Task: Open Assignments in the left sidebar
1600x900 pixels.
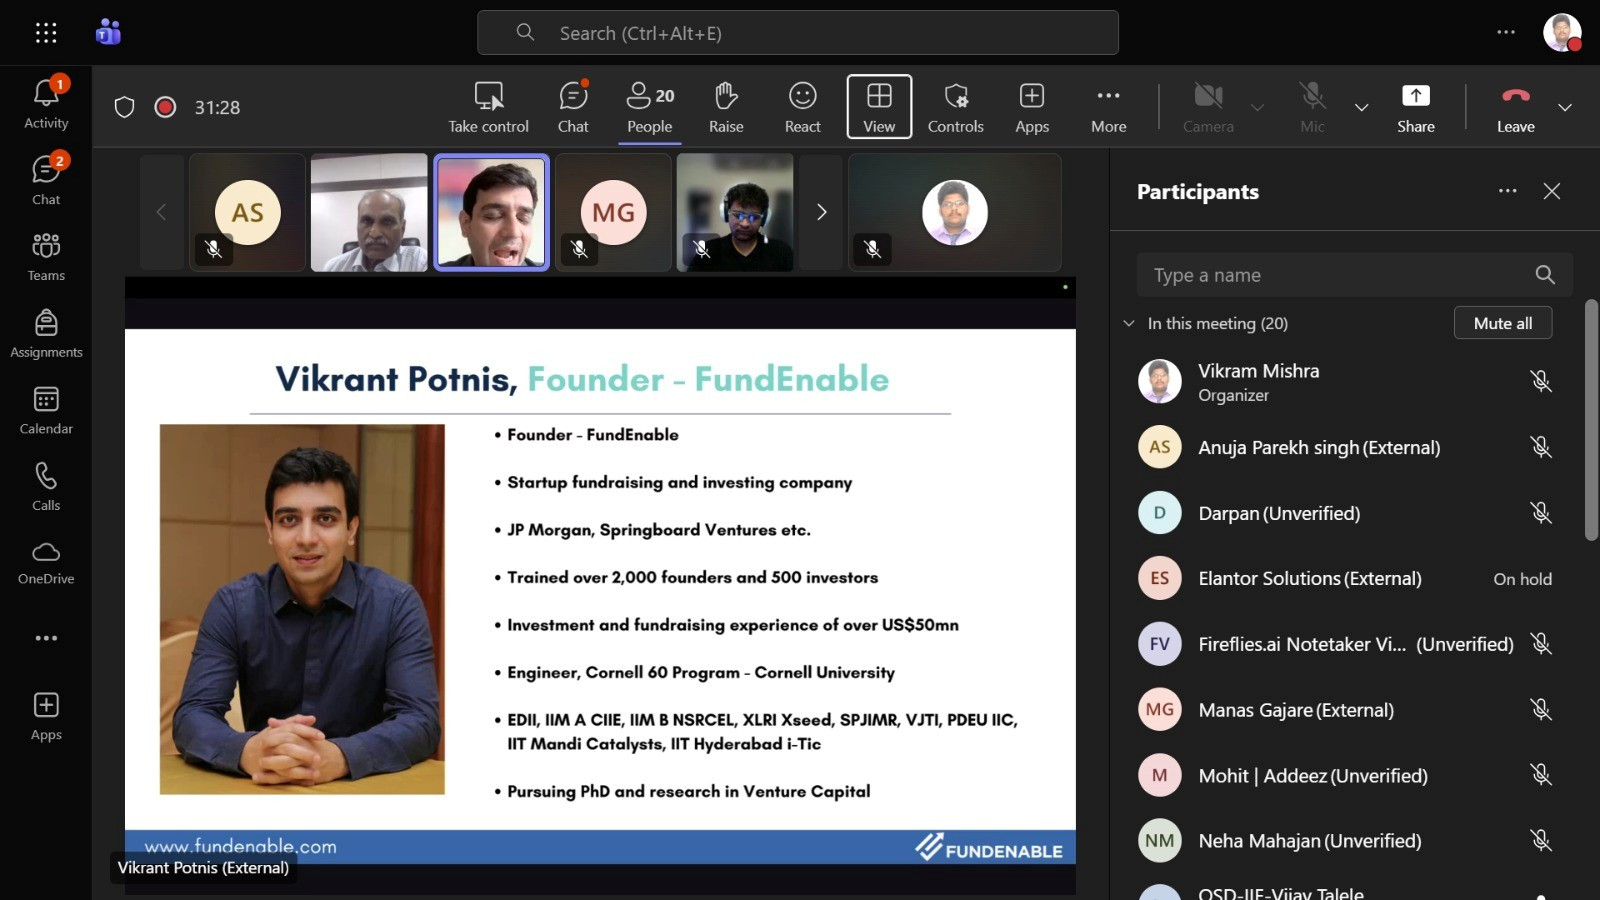Action: pyautogui.click(x=46, y=333)
